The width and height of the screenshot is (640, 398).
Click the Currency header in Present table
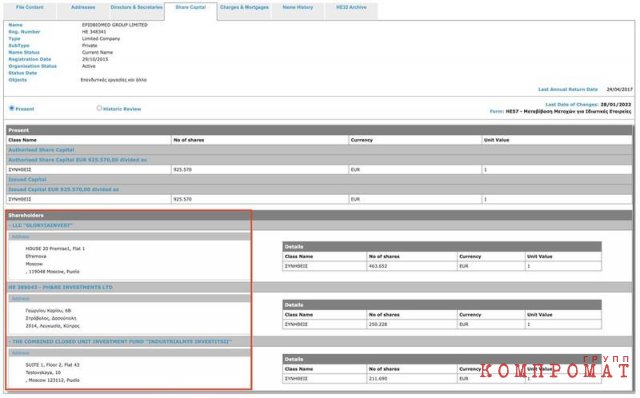pos(362,140)
